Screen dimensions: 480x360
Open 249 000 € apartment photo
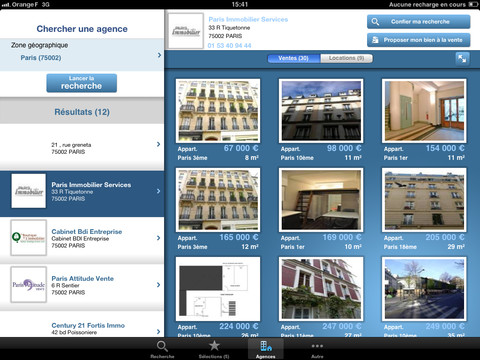pos(424,289)
